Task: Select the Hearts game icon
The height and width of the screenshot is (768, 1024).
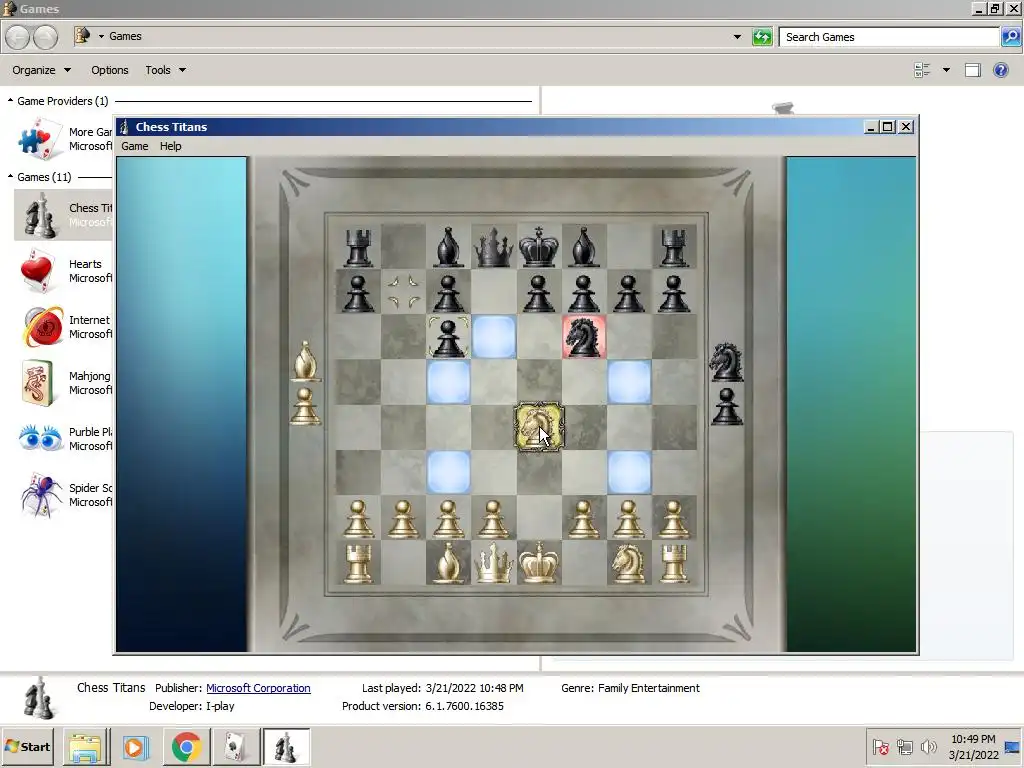Action: coord(37,270)
